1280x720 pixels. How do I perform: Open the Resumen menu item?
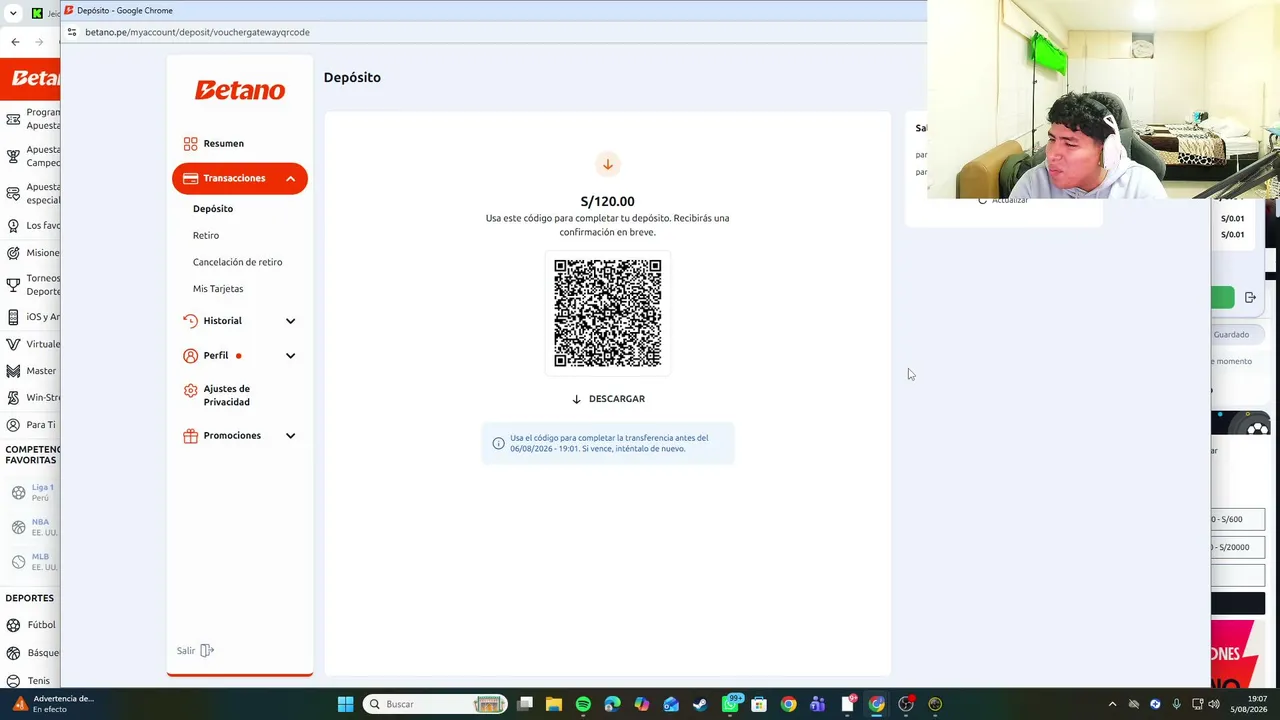click(x=224, y=144)
